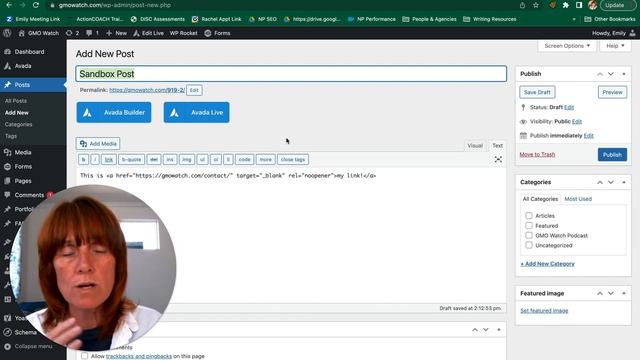The height and width of the screenshot is (360, 640).
Task: Open the Forms sidebar menu
Action: click(23, 167)
